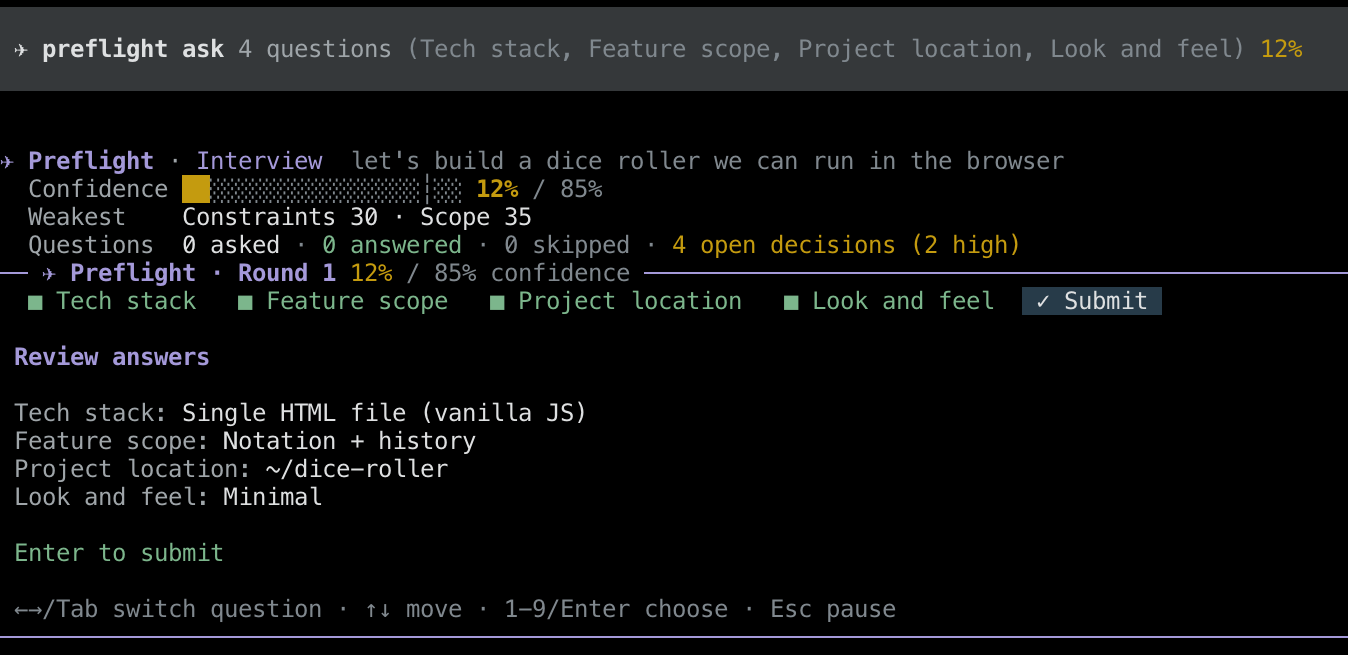Viewport: 1348px width, 655px height.
Task: Click the 'Enter to submit' prompt
Action: click(x=119, y=553)
